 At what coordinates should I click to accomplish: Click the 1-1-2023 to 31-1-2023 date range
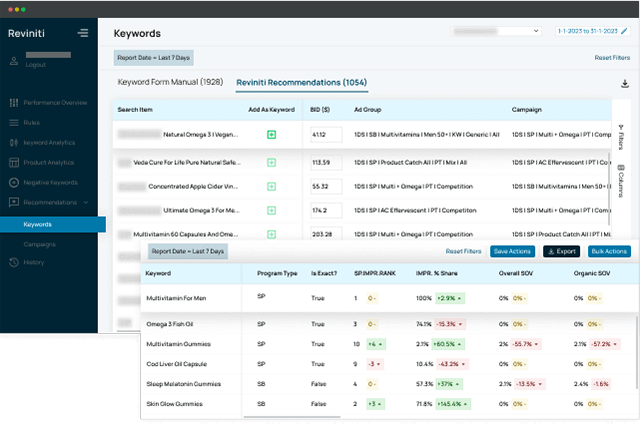[588, 31]
